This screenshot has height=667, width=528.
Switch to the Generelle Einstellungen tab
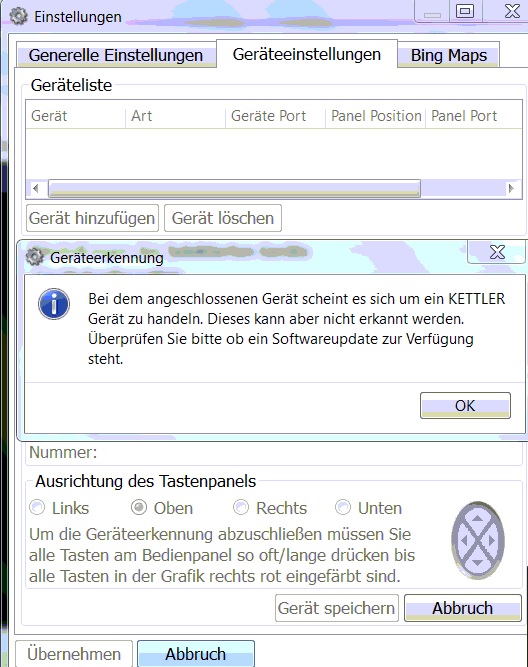point(116,55)
